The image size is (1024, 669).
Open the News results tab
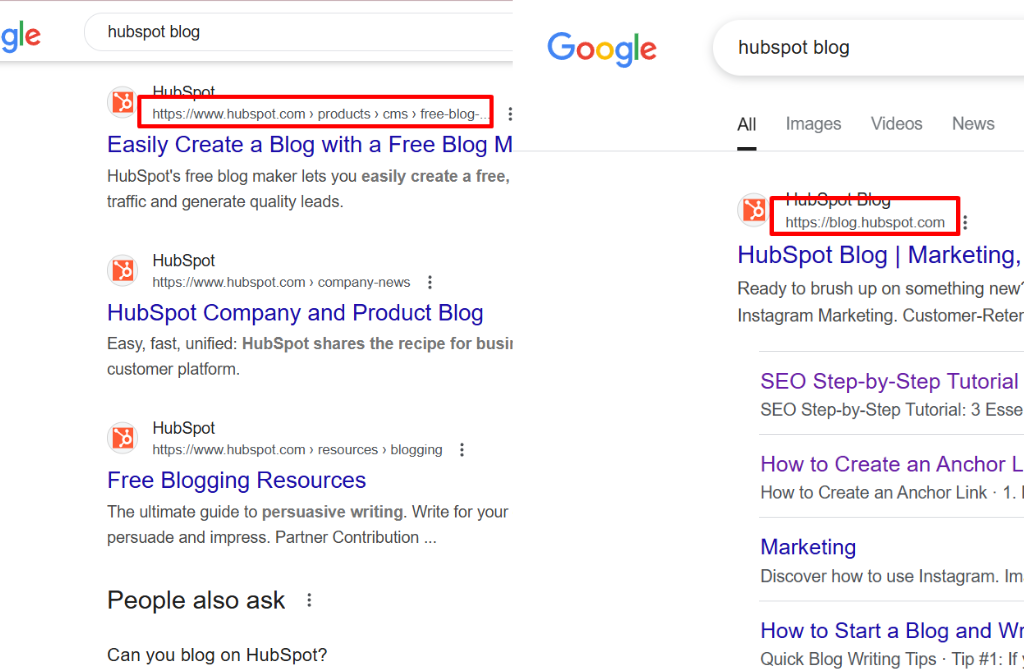(x=973, y=124)
